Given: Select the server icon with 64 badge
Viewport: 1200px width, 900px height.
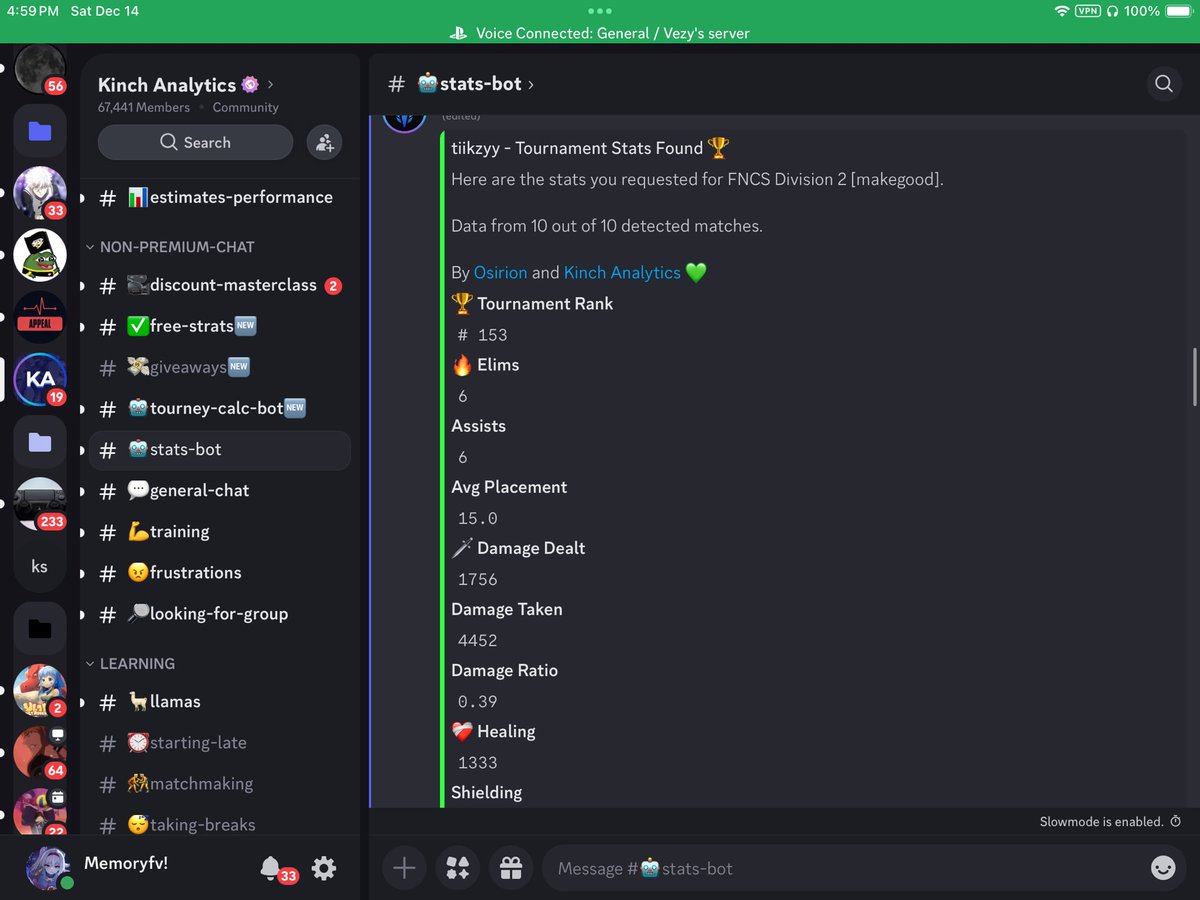Looking at the screenshot, I should point(40,752).
